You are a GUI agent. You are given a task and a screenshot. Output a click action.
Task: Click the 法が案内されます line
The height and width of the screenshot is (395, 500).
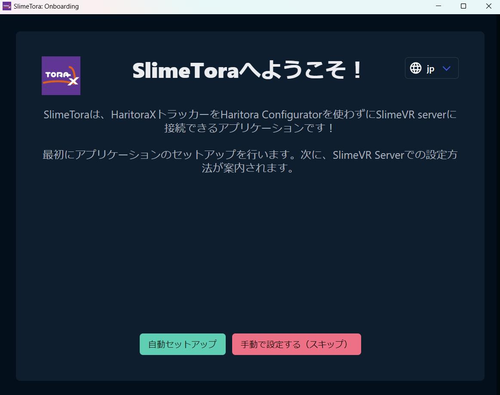point(247,168)
